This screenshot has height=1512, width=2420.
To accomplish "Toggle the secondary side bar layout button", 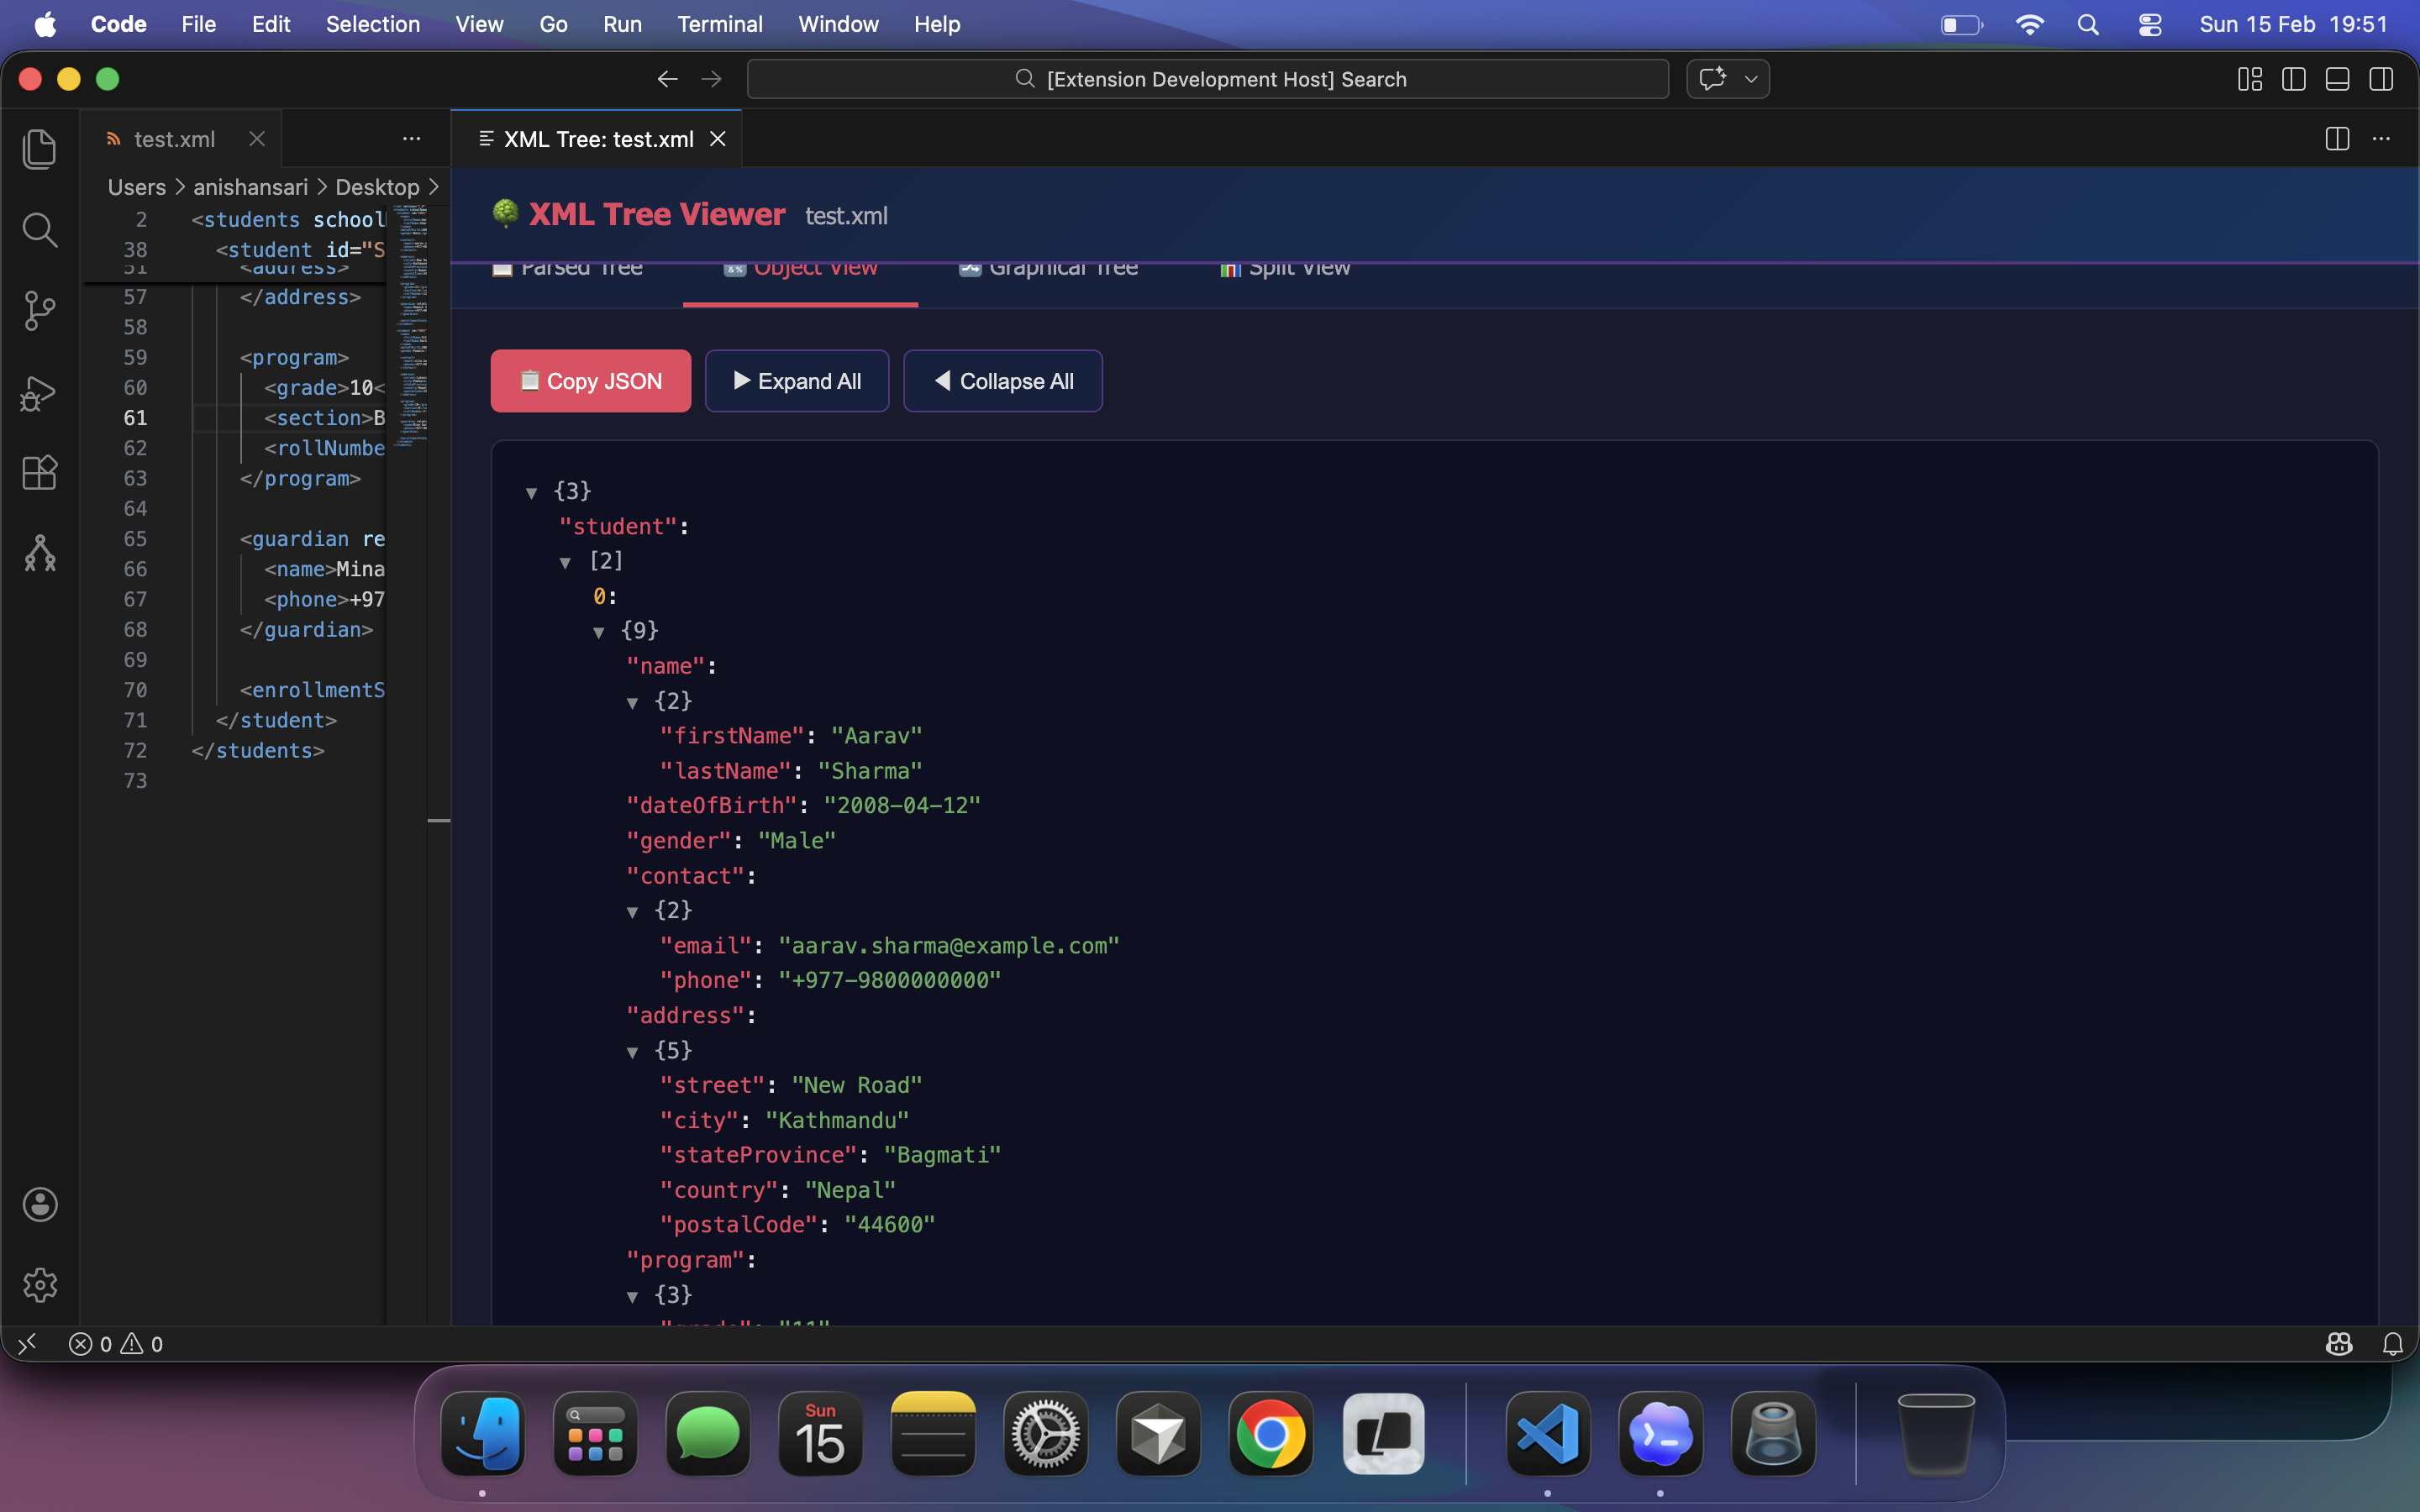I will tap(2381, 79).
